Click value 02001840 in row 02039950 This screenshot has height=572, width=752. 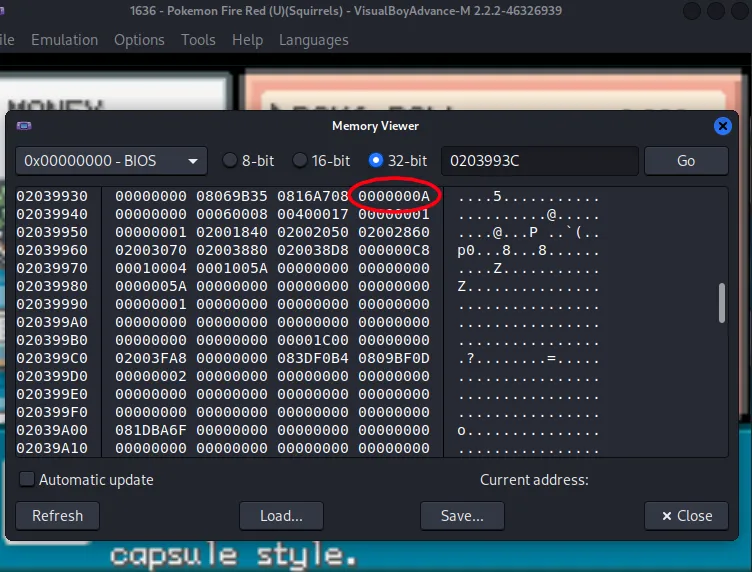coord(232,232)
